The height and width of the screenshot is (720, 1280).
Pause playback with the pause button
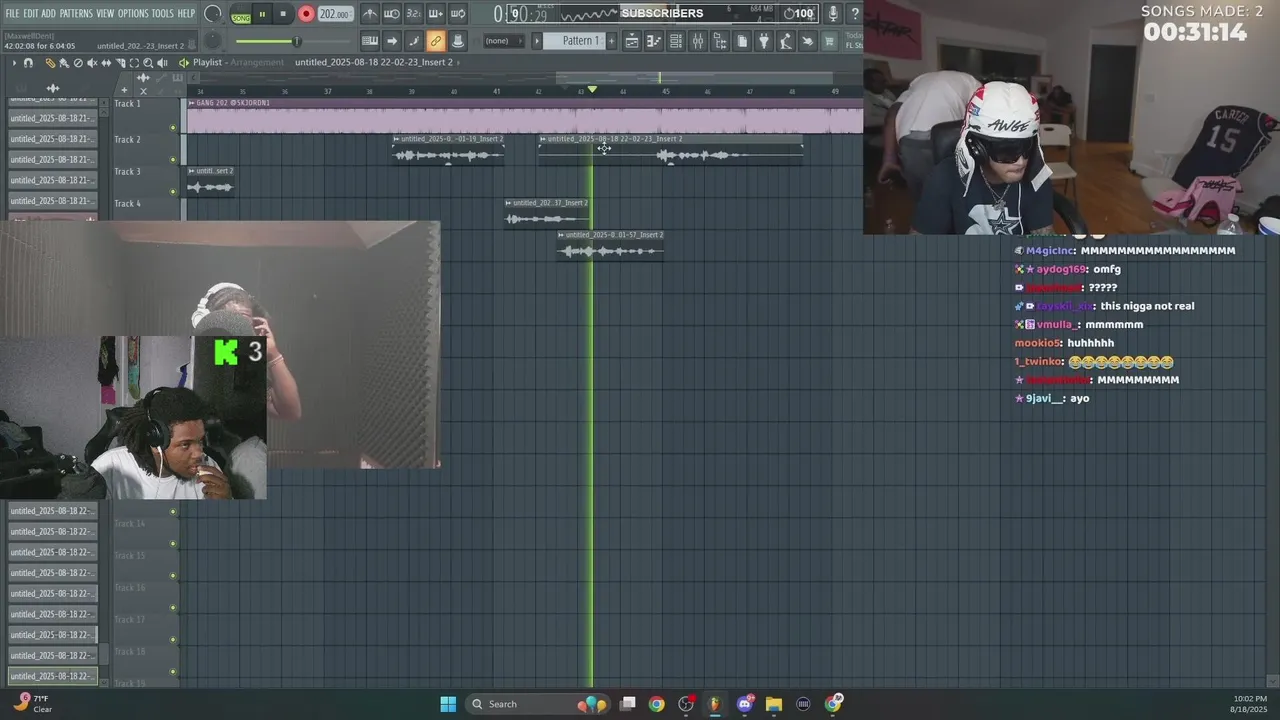(x=262, y=14)
